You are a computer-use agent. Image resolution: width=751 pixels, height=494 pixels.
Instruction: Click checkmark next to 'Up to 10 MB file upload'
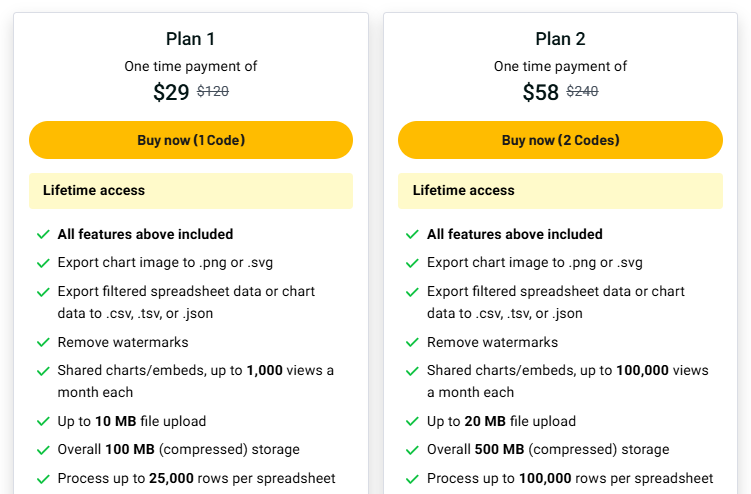[43, 422]
